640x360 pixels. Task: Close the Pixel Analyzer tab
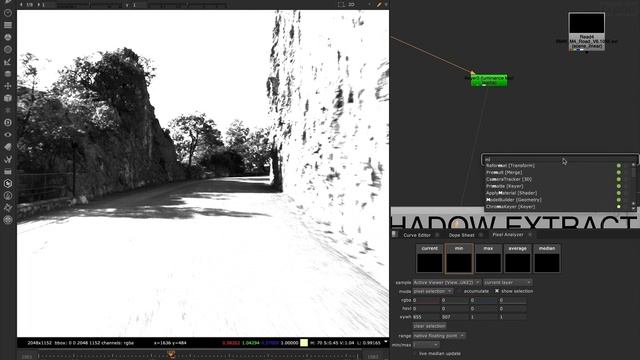click(x=530, y=235)
